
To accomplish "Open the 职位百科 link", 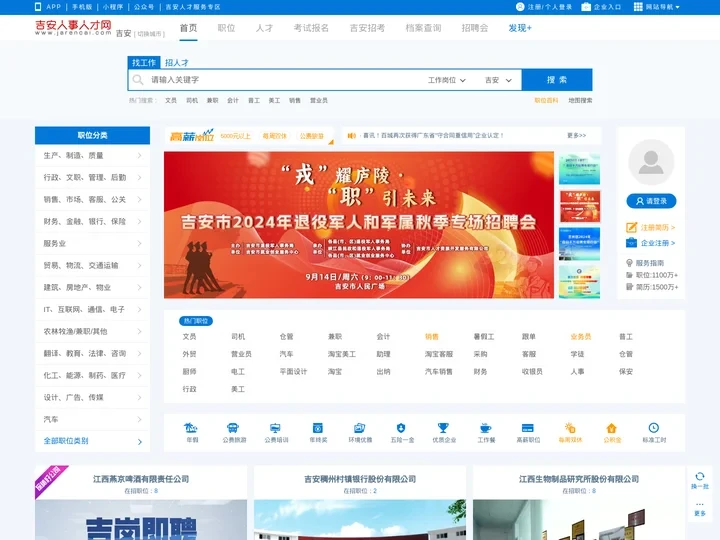I will coord(546,101).
